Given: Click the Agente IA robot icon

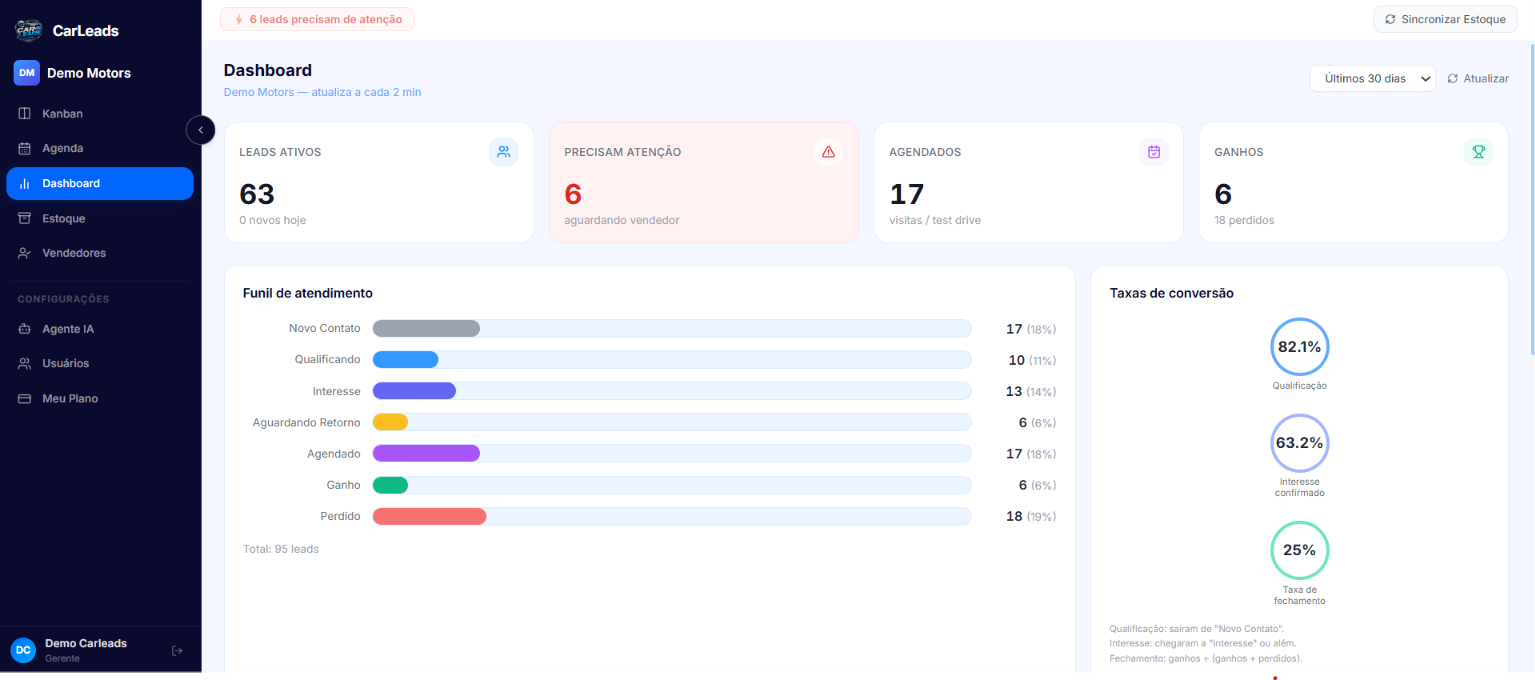Looking at the screenshot, I should tap(25, 329).
